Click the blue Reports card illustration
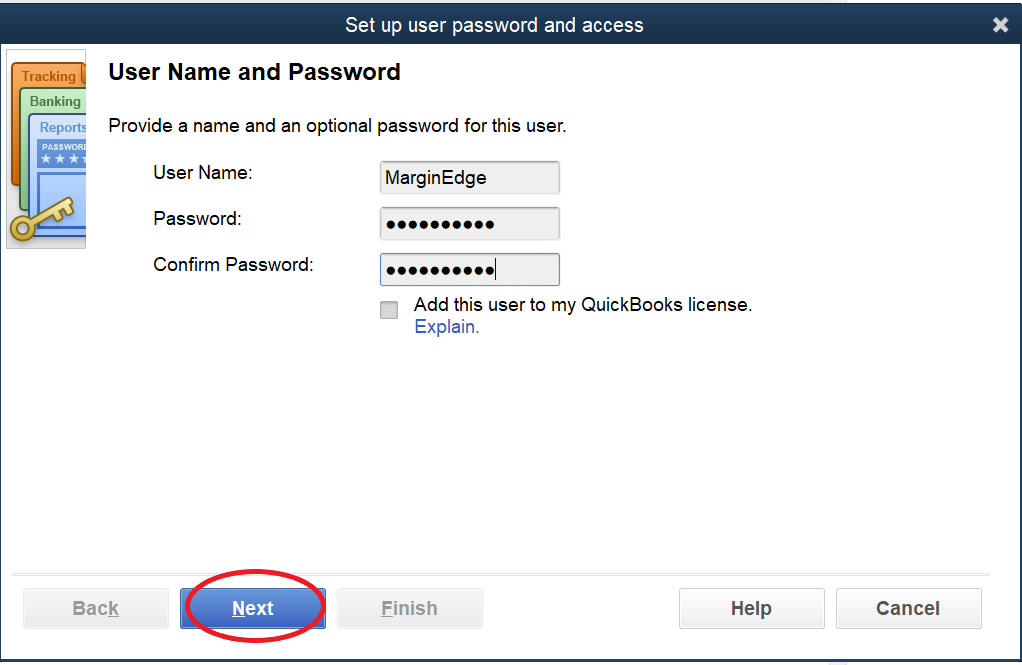This screenshot has height=665, width=1022. 63,128
